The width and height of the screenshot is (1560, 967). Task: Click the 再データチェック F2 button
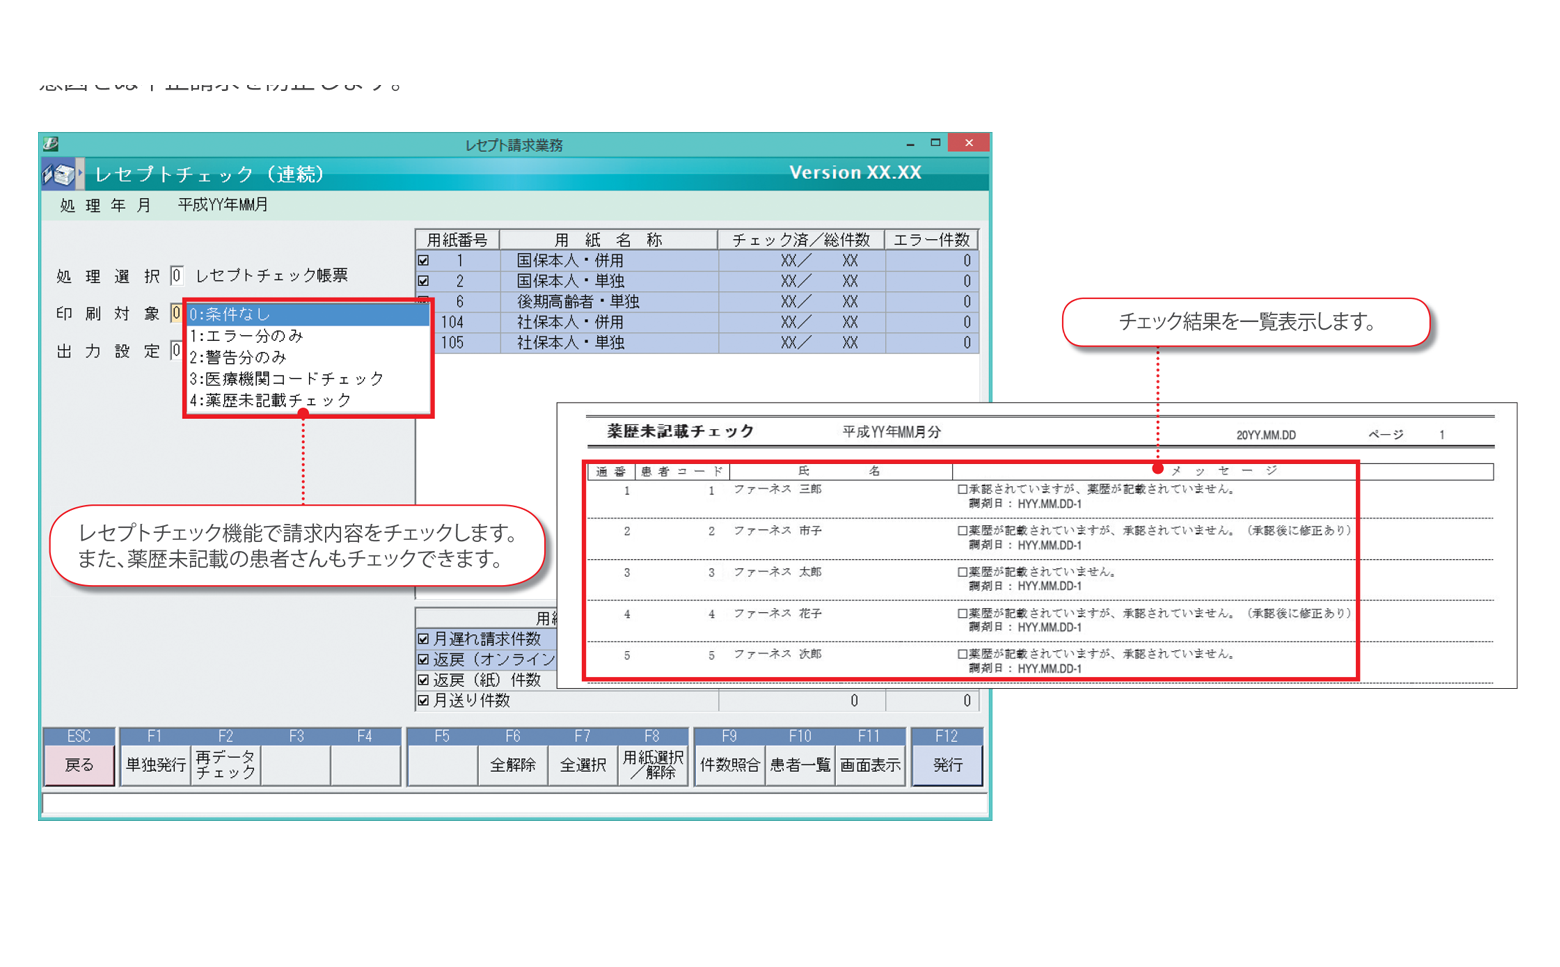pos(226,765)
